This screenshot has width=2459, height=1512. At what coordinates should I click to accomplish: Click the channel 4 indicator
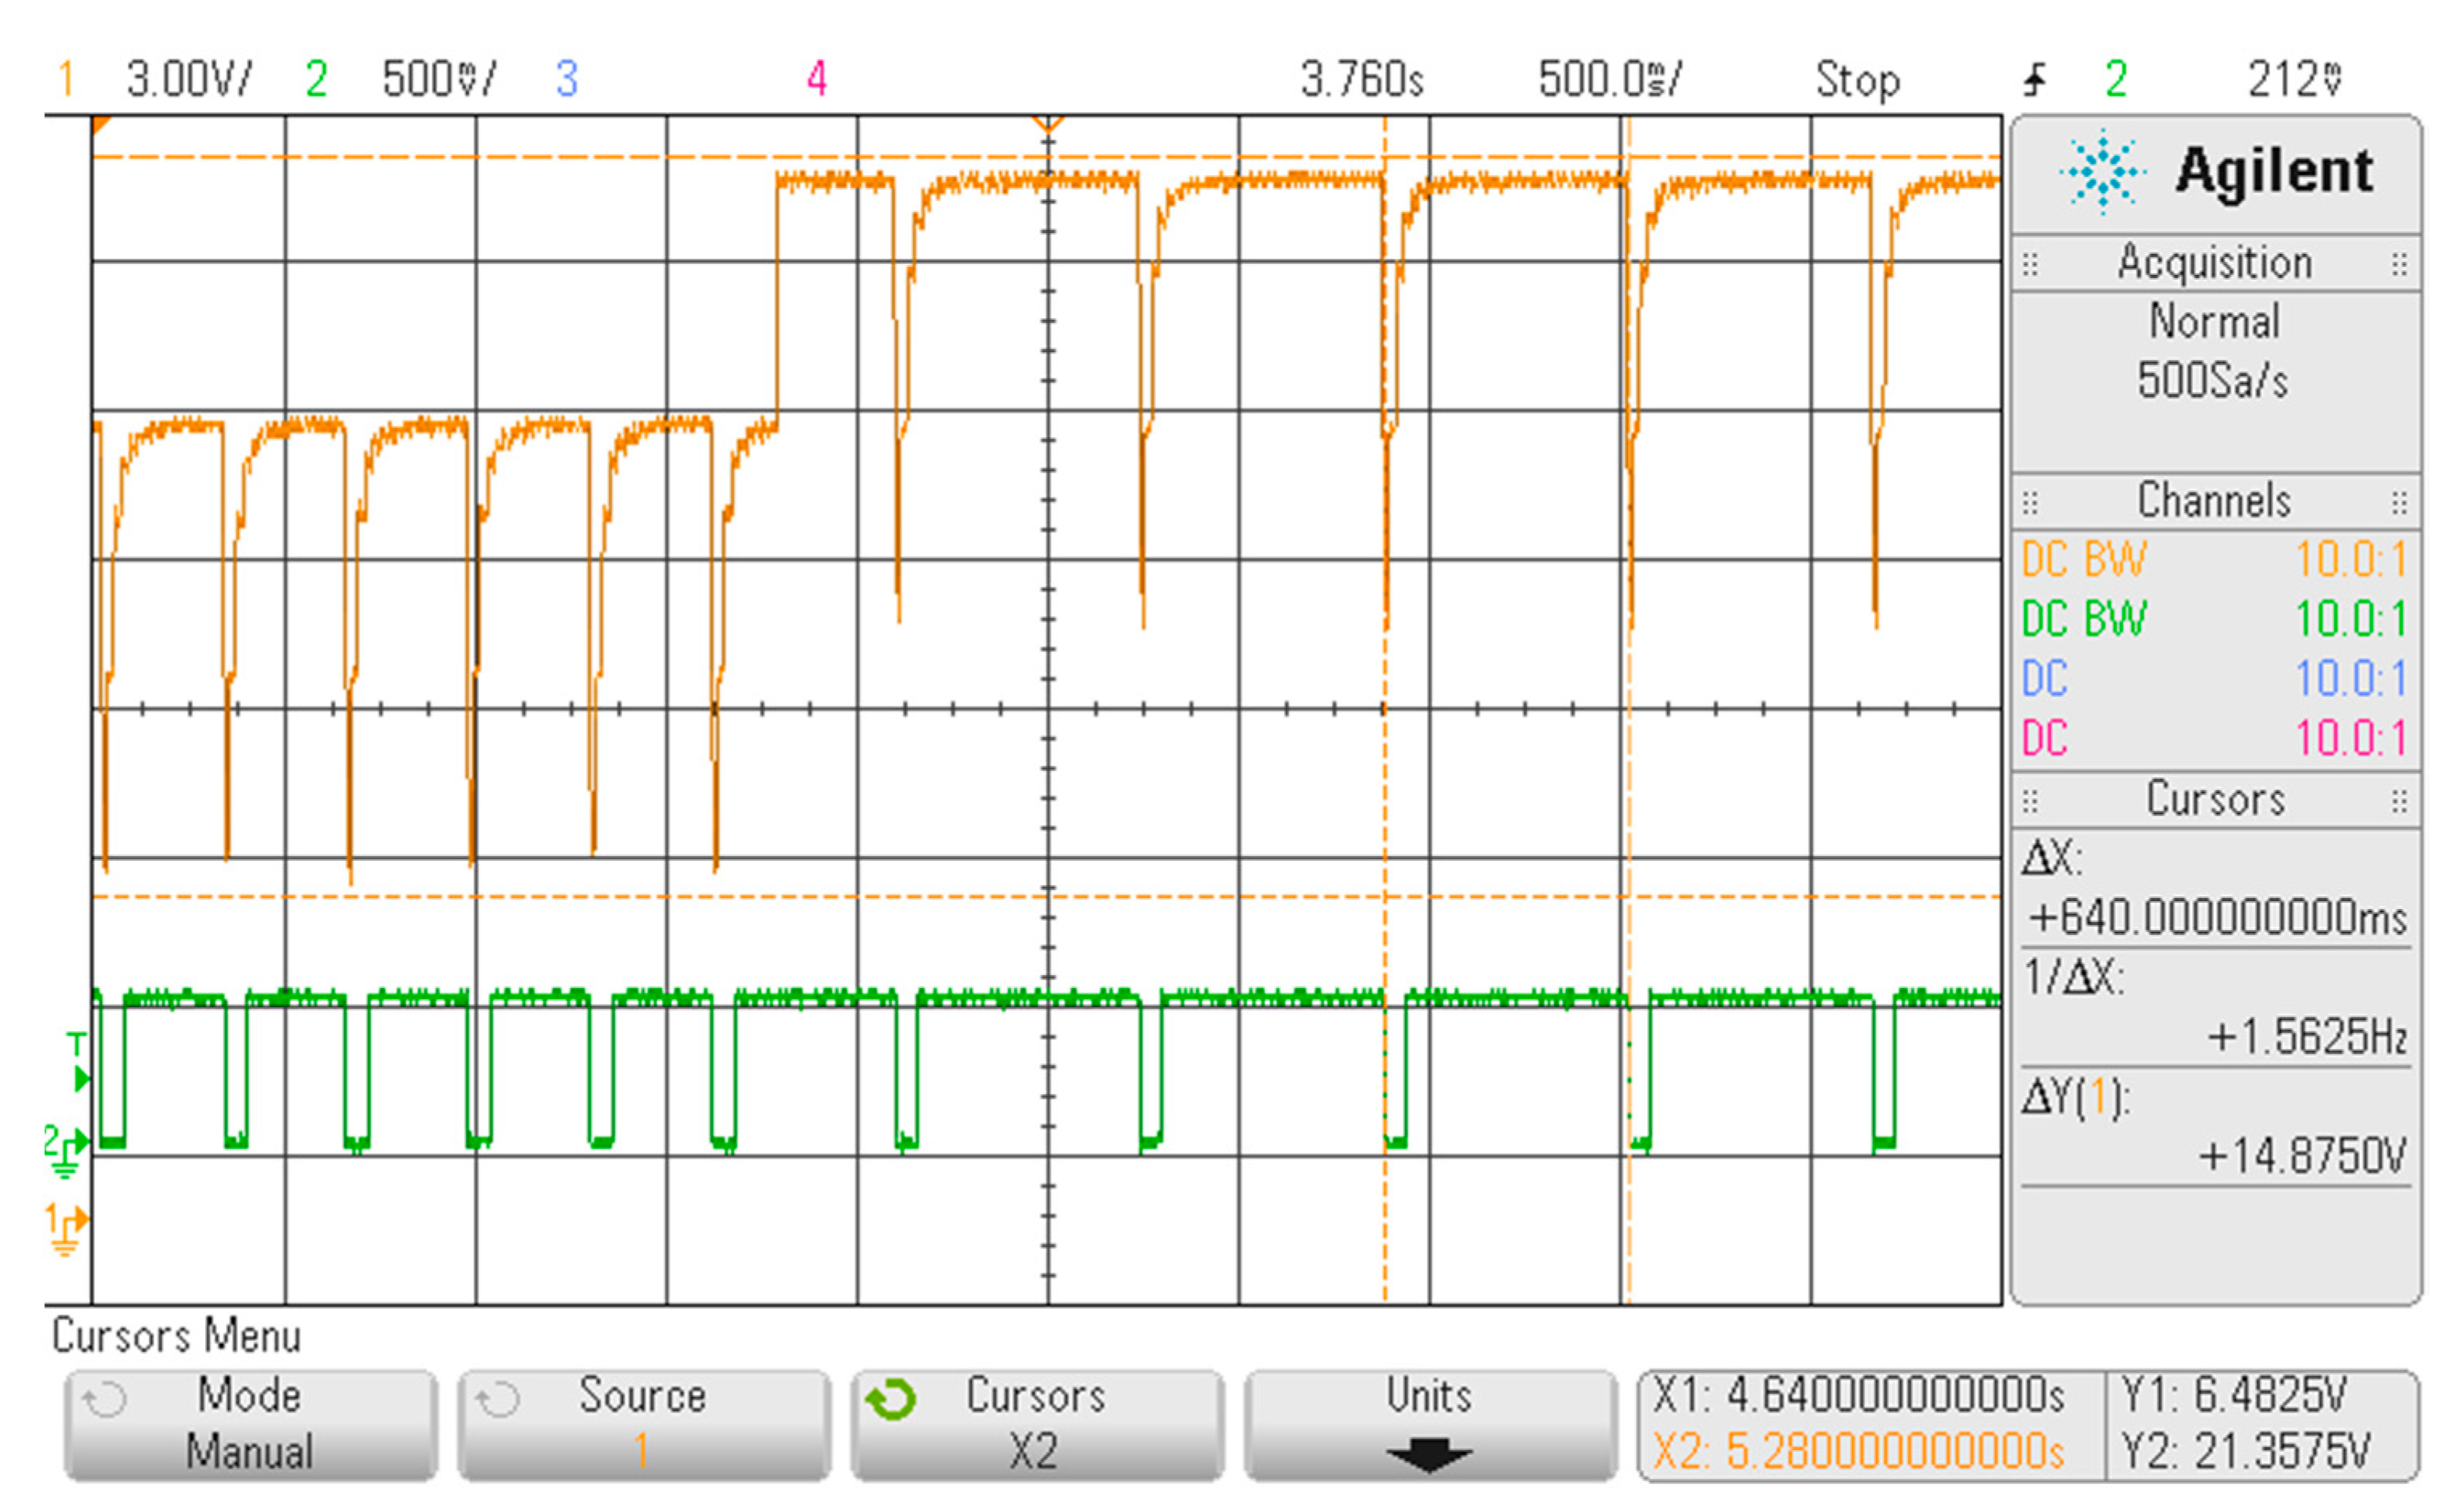tap(817, 79)
